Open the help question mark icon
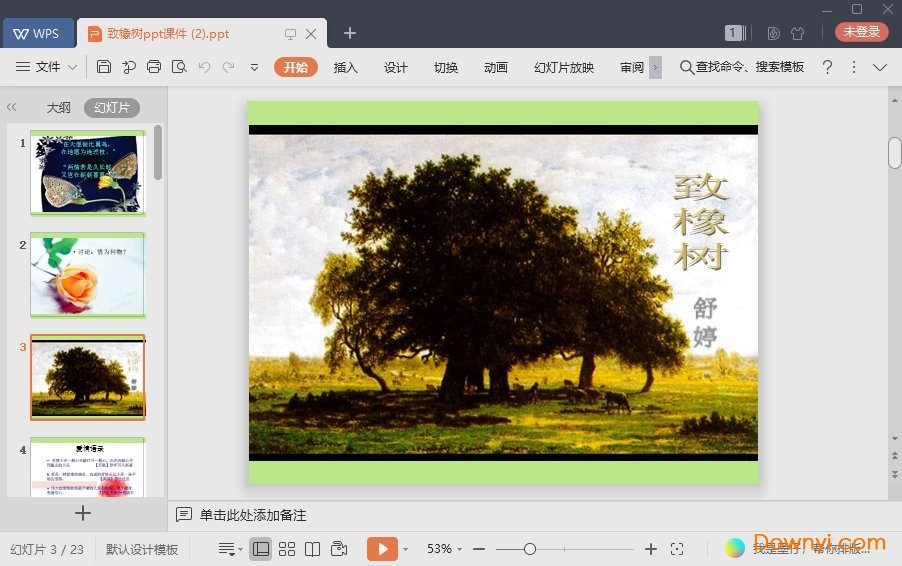Screen dimensions: 902x566 click(x=827, y=67)
